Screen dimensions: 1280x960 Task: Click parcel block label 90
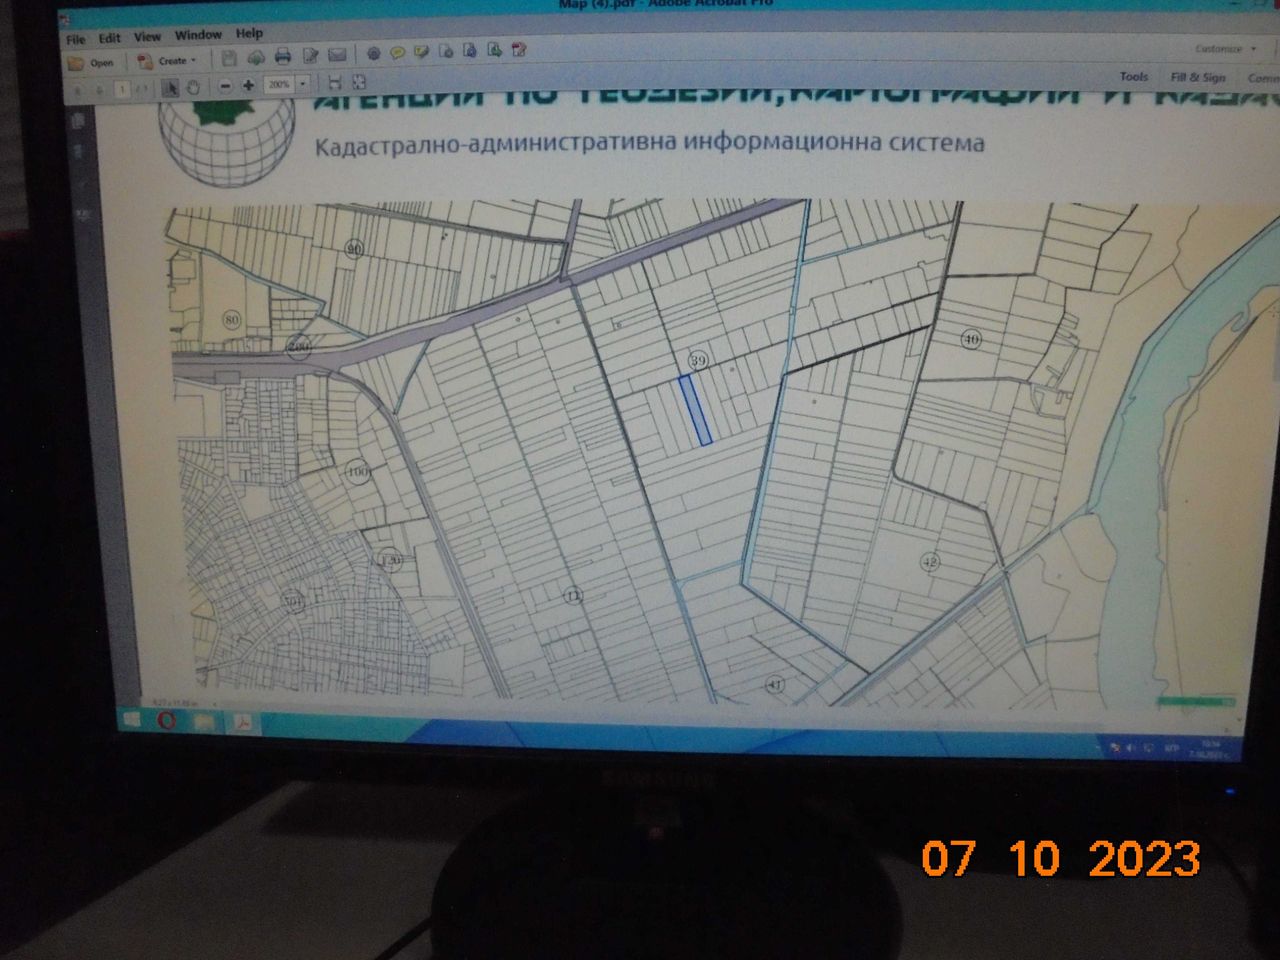click(x=353, y=248)
